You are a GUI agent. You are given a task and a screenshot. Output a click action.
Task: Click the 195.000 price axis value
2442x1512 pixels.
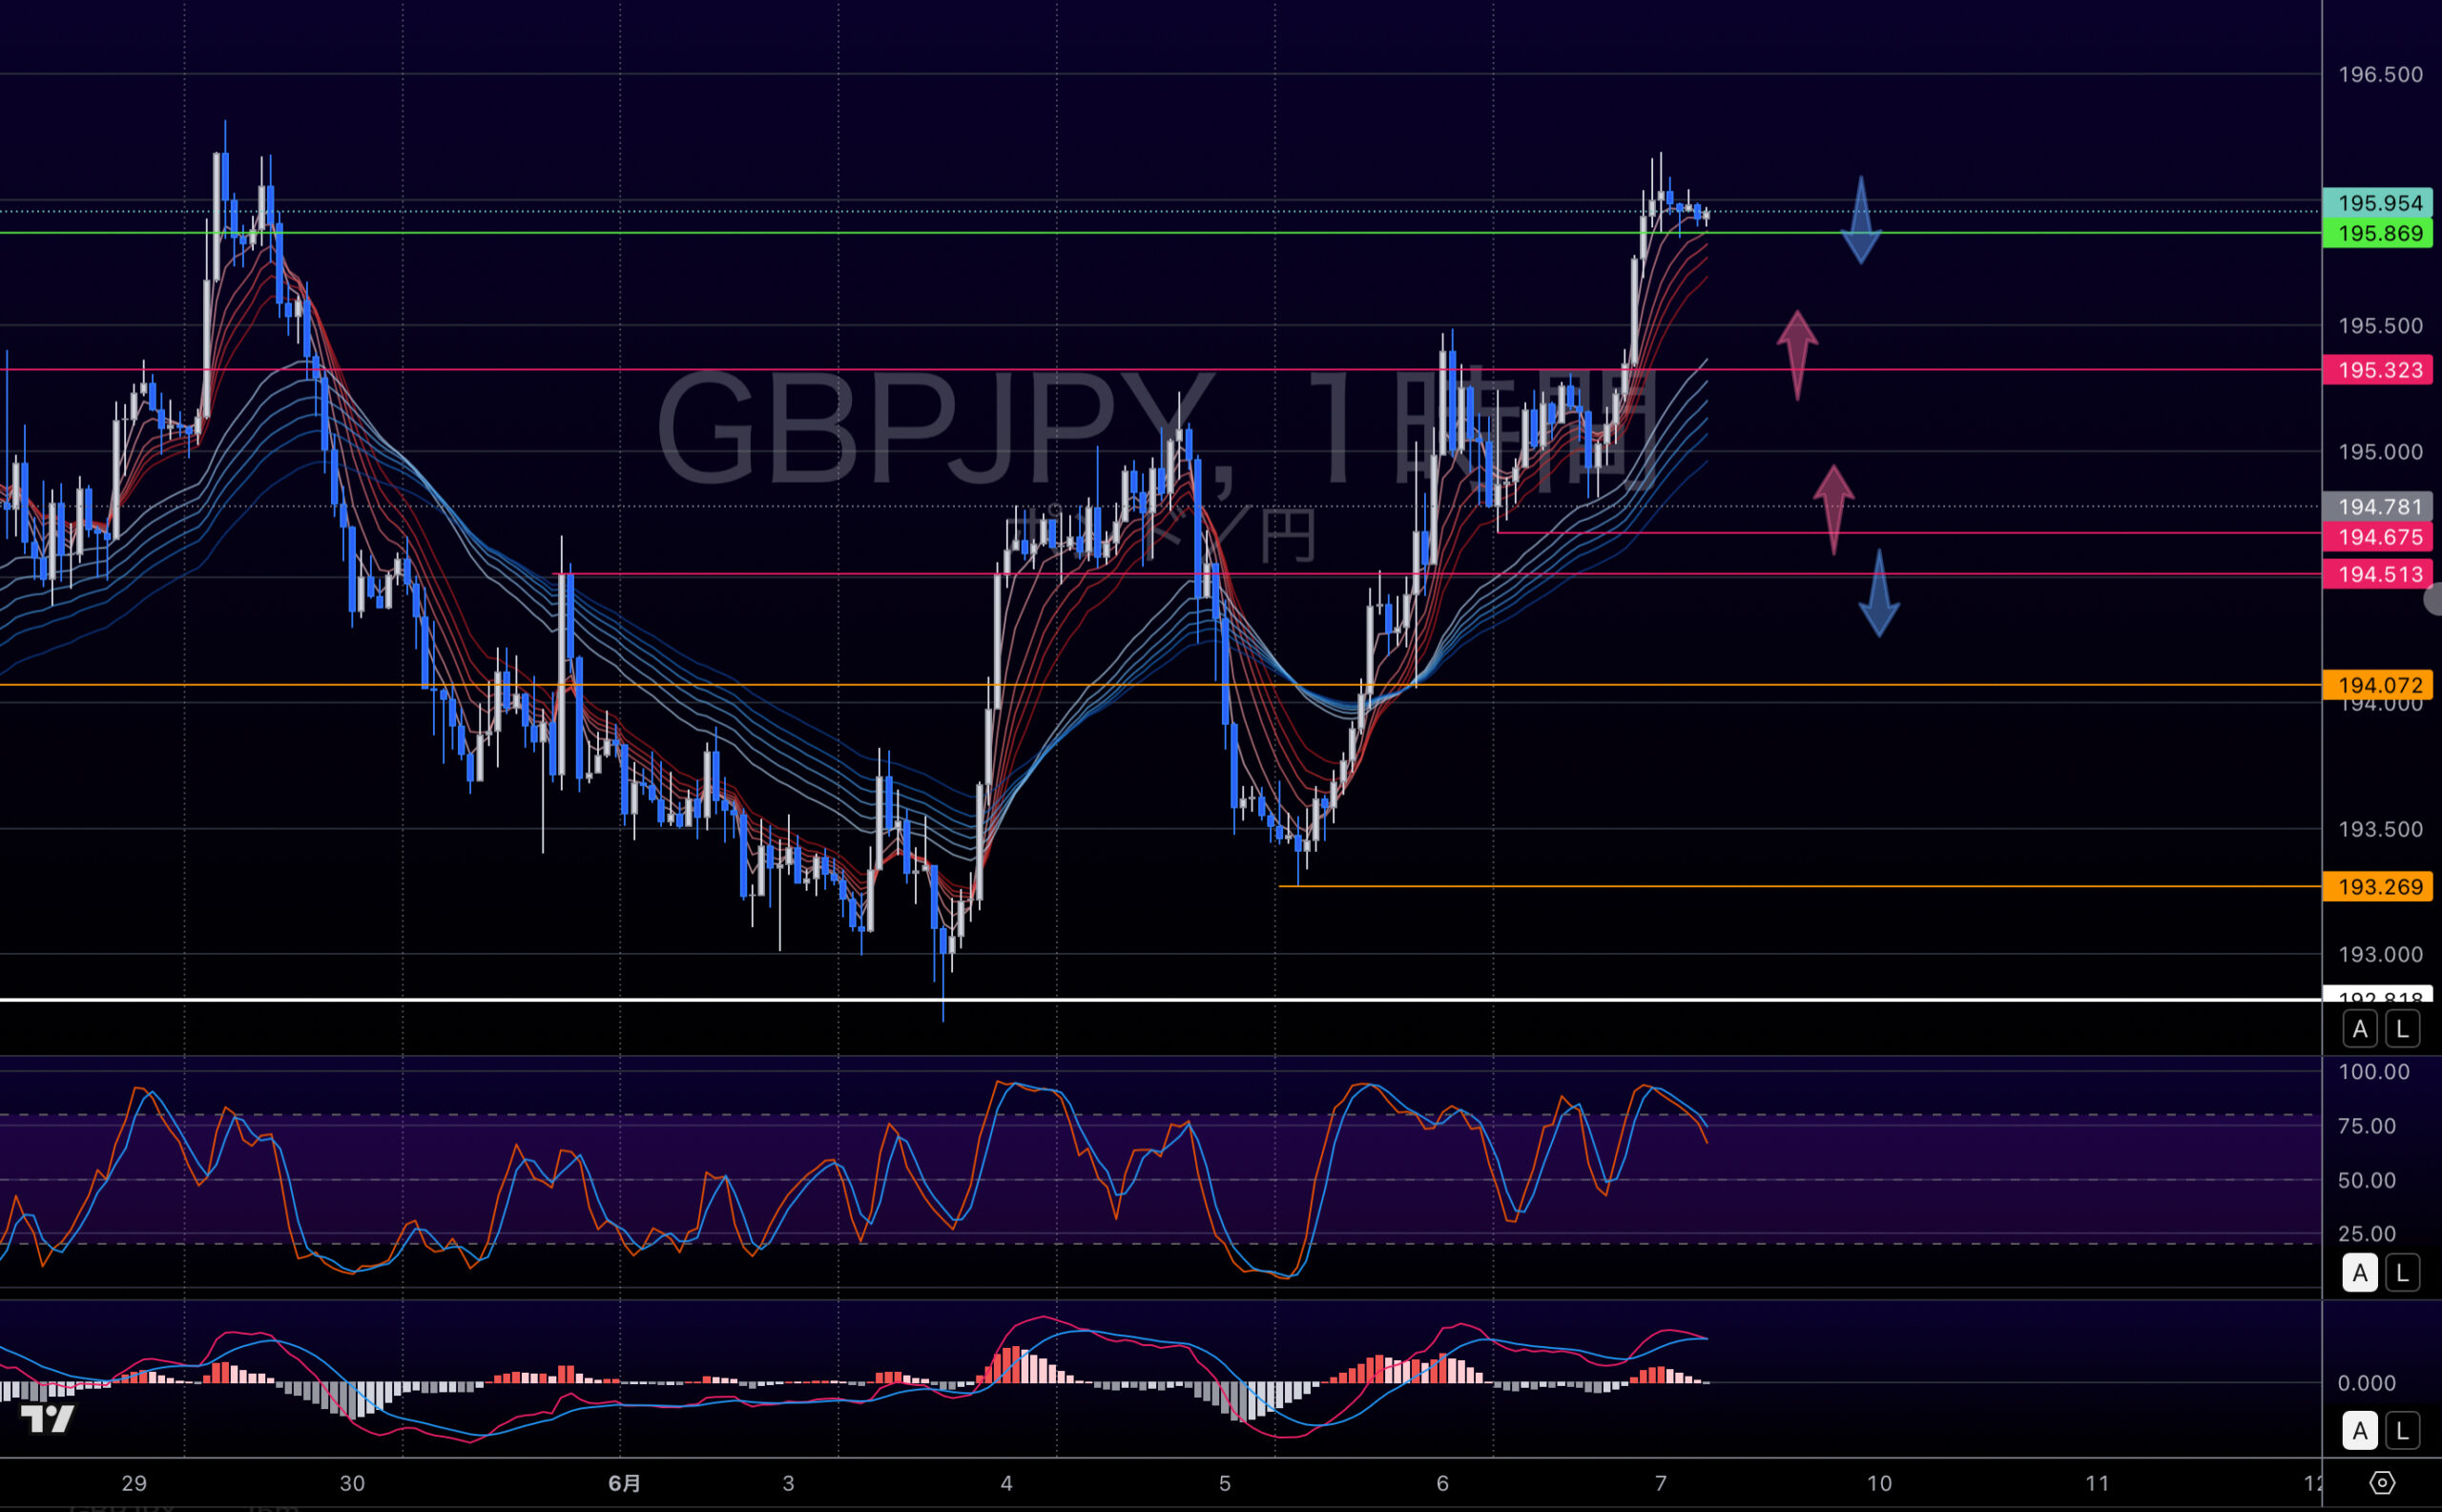click(2381, 452)
